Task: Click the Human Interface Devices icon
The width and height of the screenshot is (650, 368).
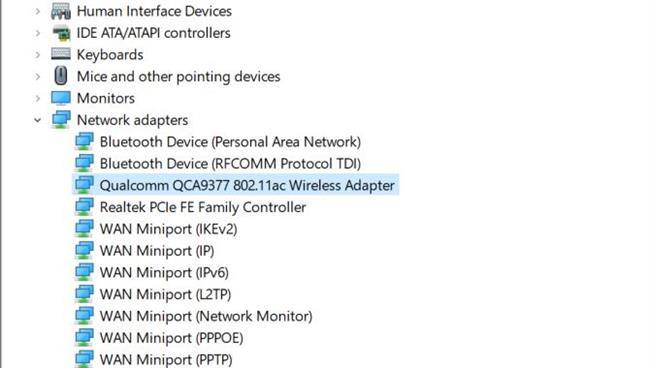Action: click(x=61, y=11)
